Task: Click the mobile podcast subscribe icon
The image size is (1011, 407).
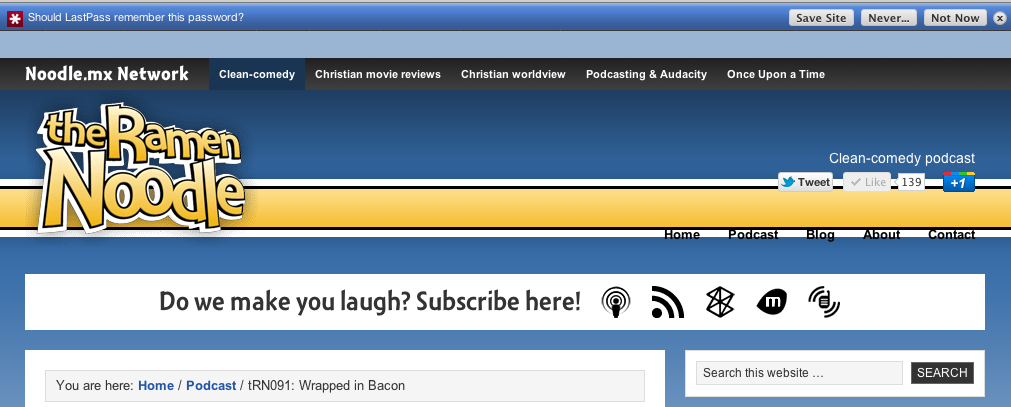Action: [x=824, y=302]
